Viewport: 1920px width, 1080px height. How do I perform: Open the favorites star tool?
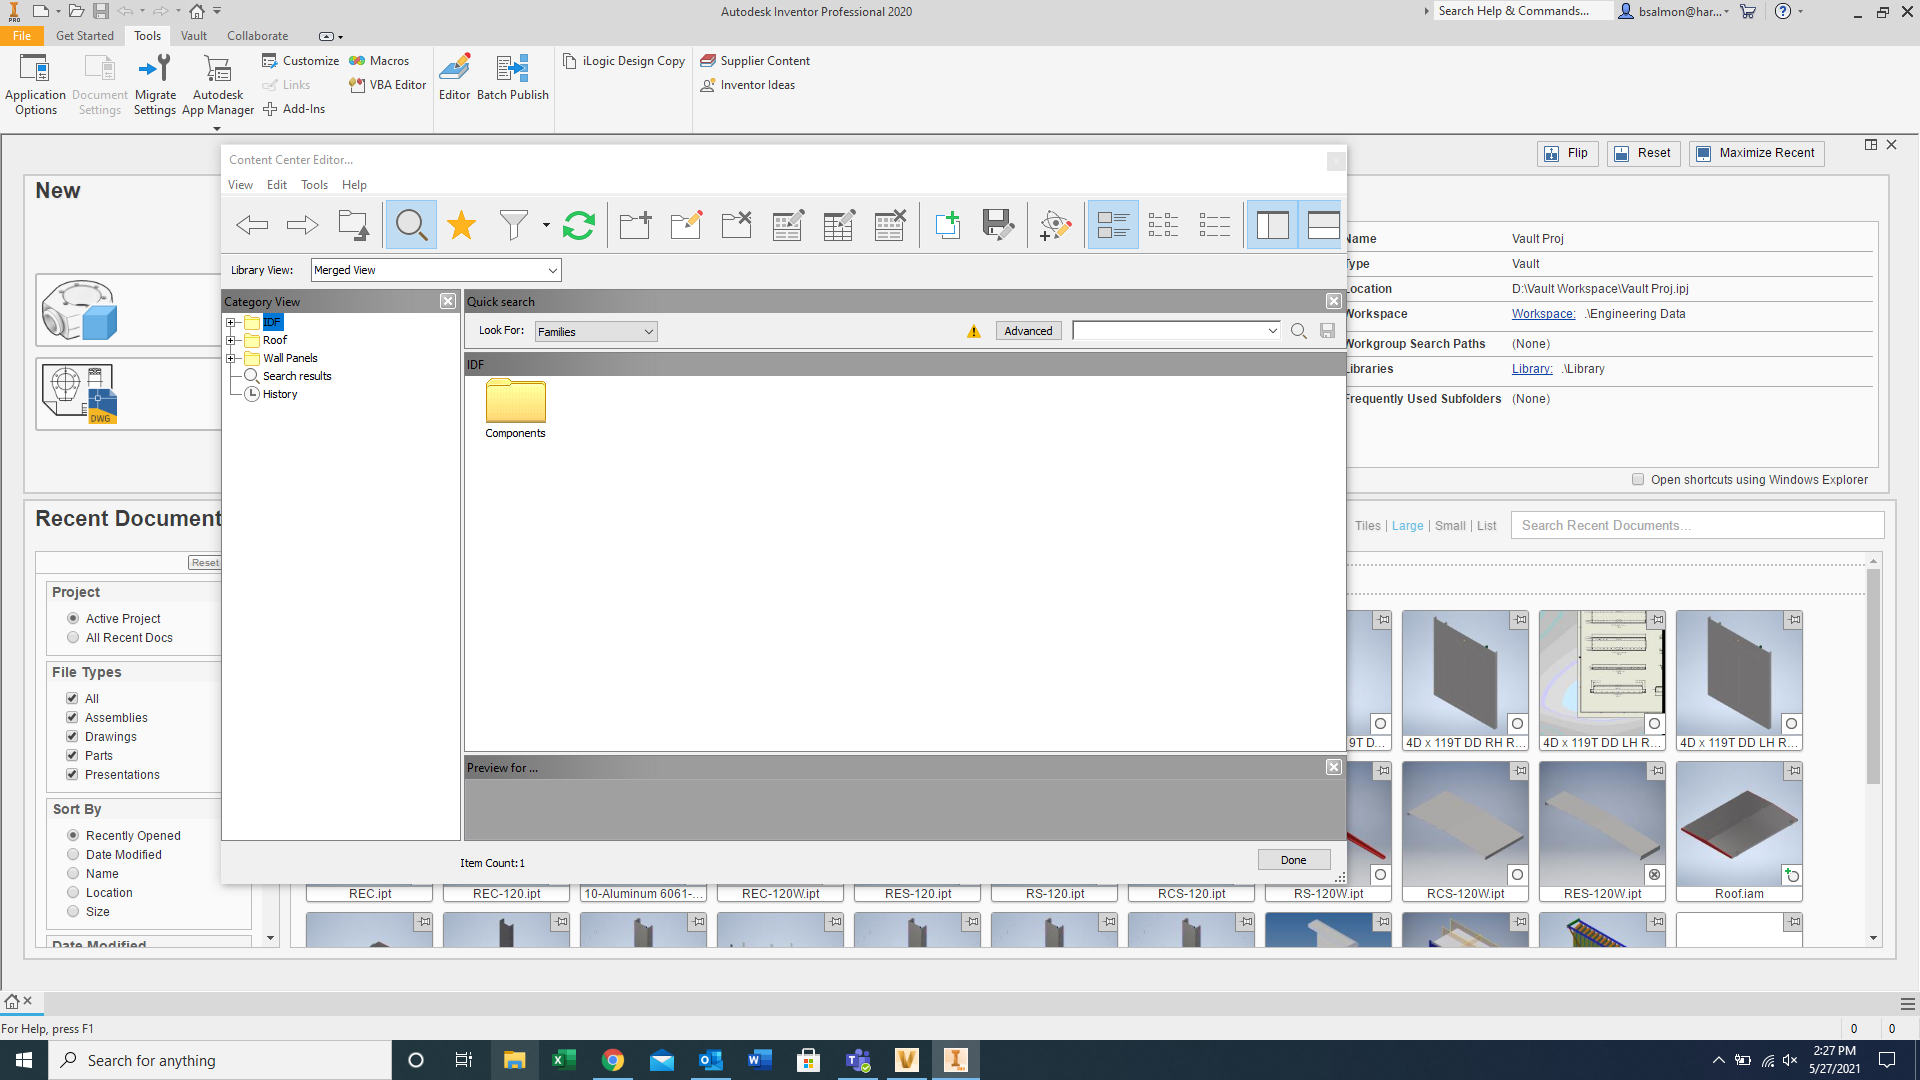461,225
